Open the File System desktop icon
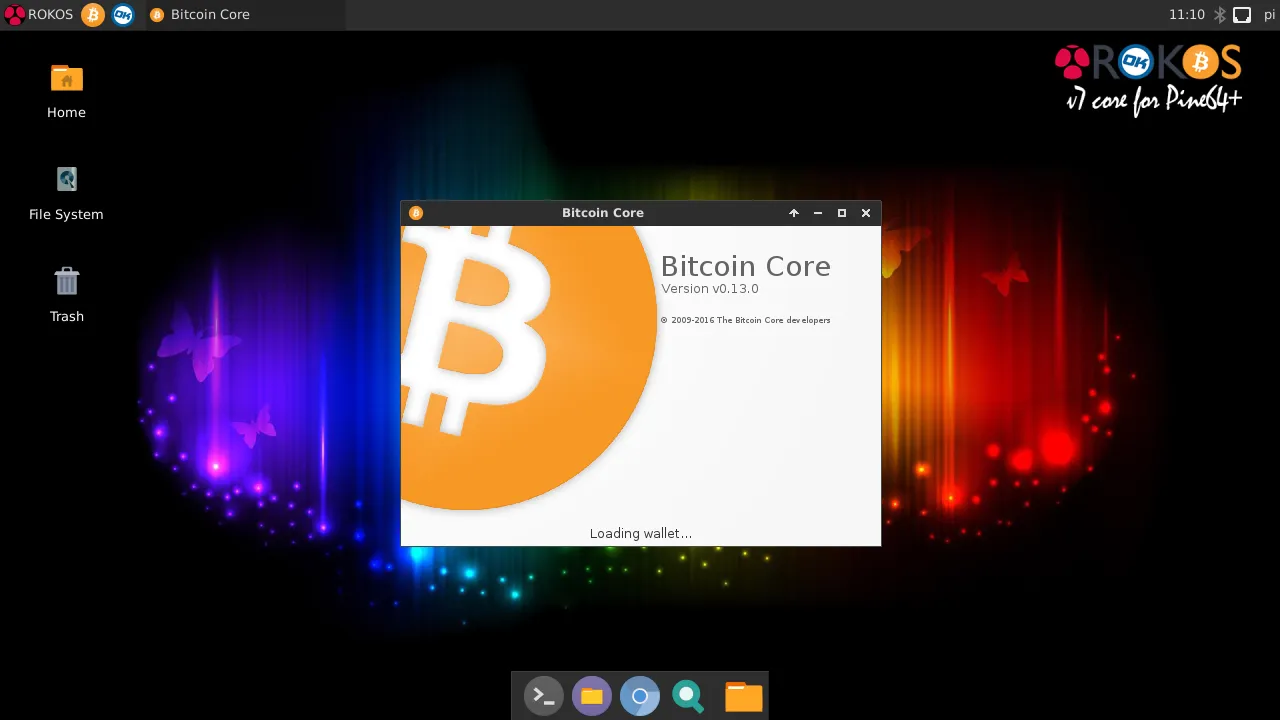This screenshot has height=720, width=1280. 66,193
